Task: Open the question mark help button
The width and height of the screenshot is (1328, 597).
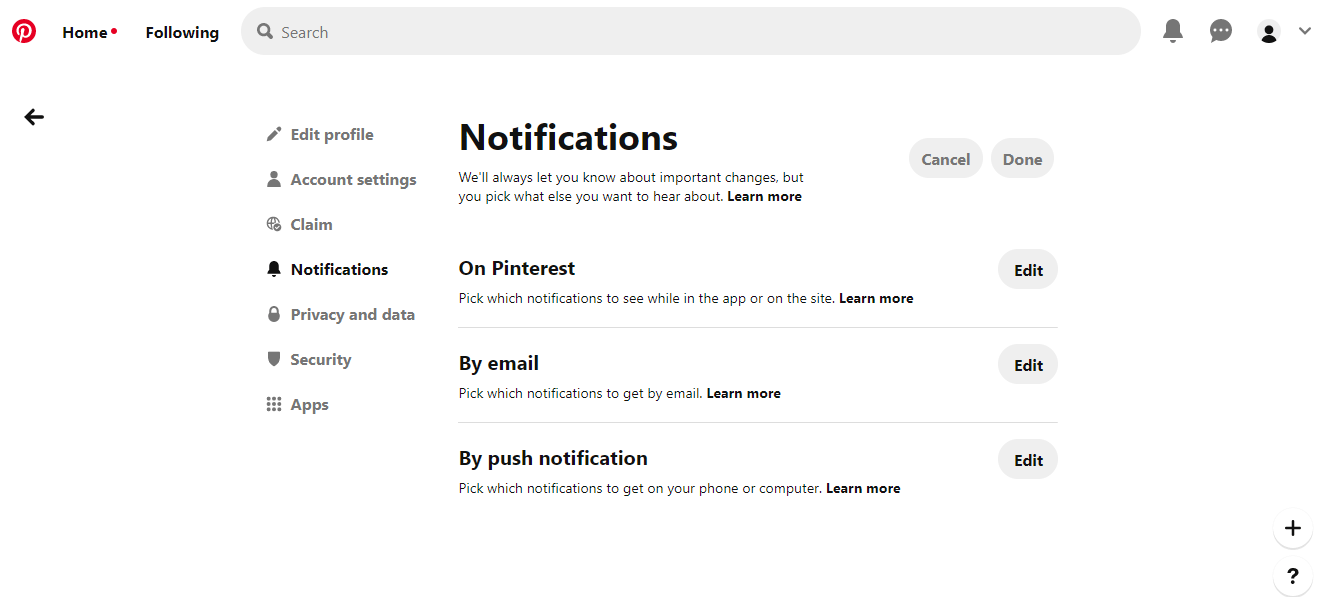Action: pos(1293,576)
